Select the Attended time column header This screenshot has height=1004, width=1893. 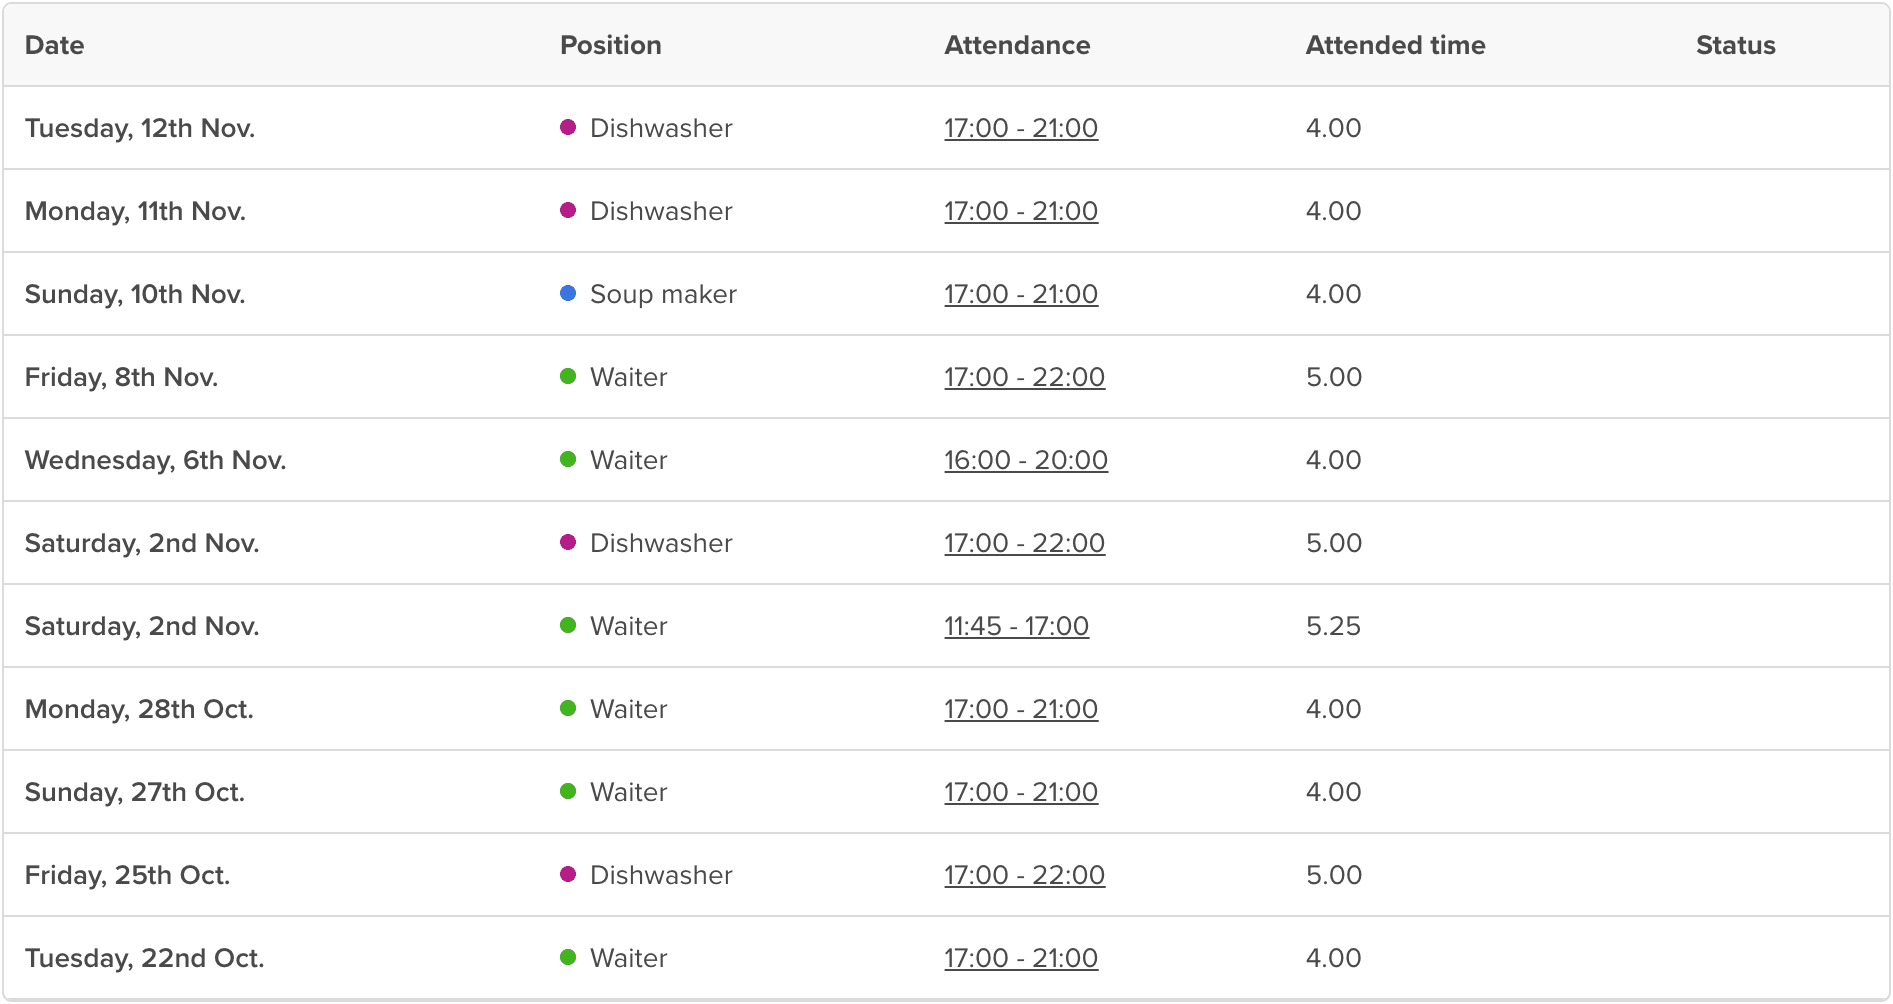[x=1395, y=45]
